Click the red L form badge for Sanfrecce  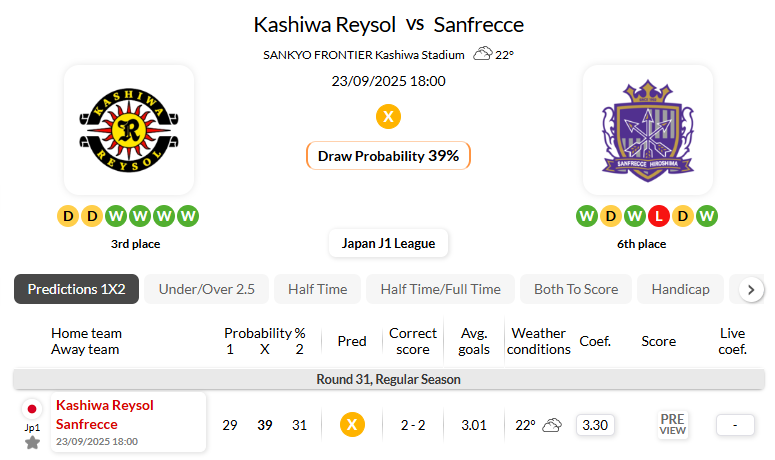tap(658, 216)
